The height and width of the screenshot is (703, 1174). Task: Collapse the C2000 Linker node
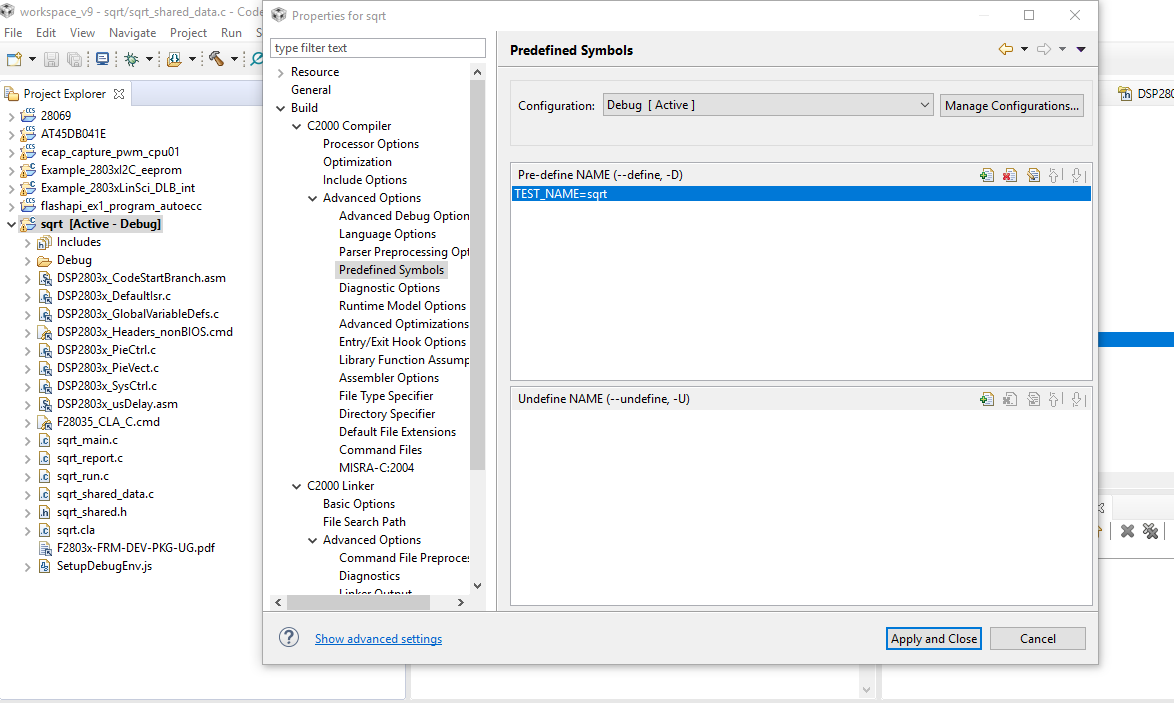tap(296, 487)
